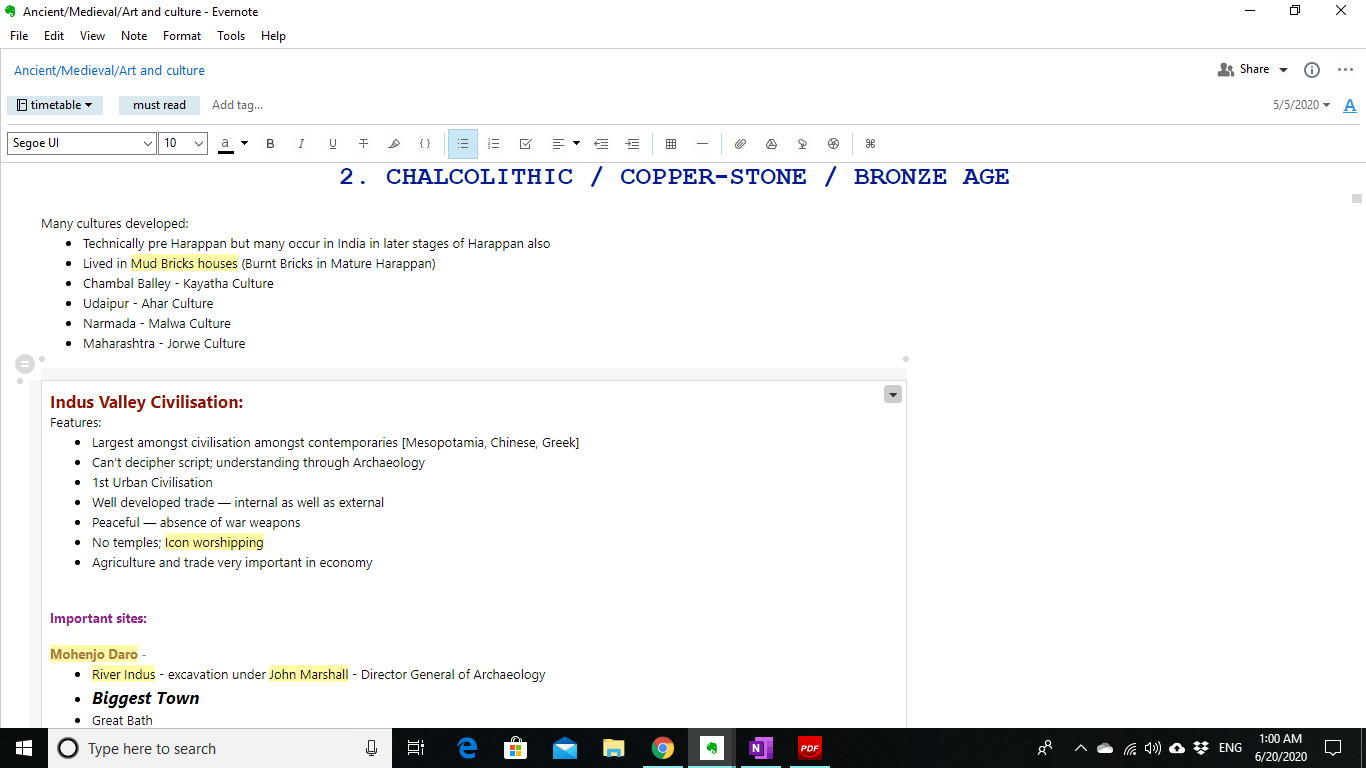Insert a table

[x=671, y=144]
